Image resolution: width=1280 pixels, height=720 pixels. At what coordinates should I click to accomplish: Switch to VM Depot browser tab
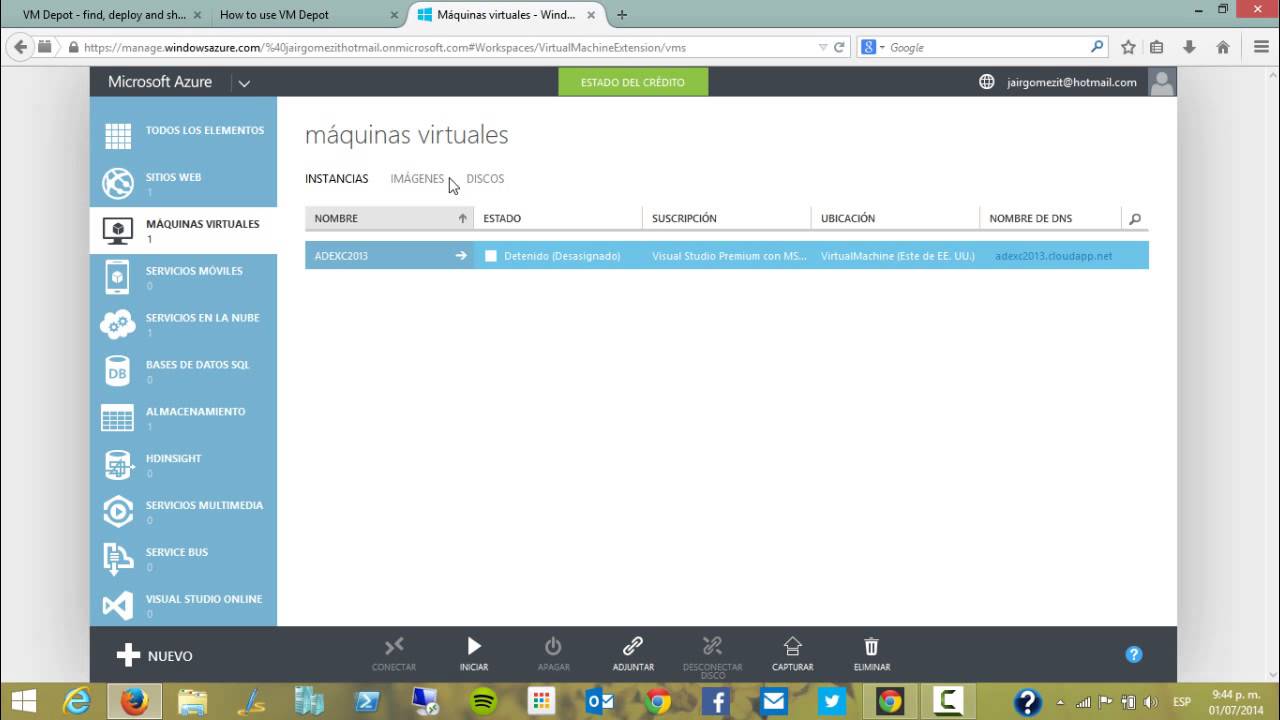pyautogui.click(x=103, y=15)
